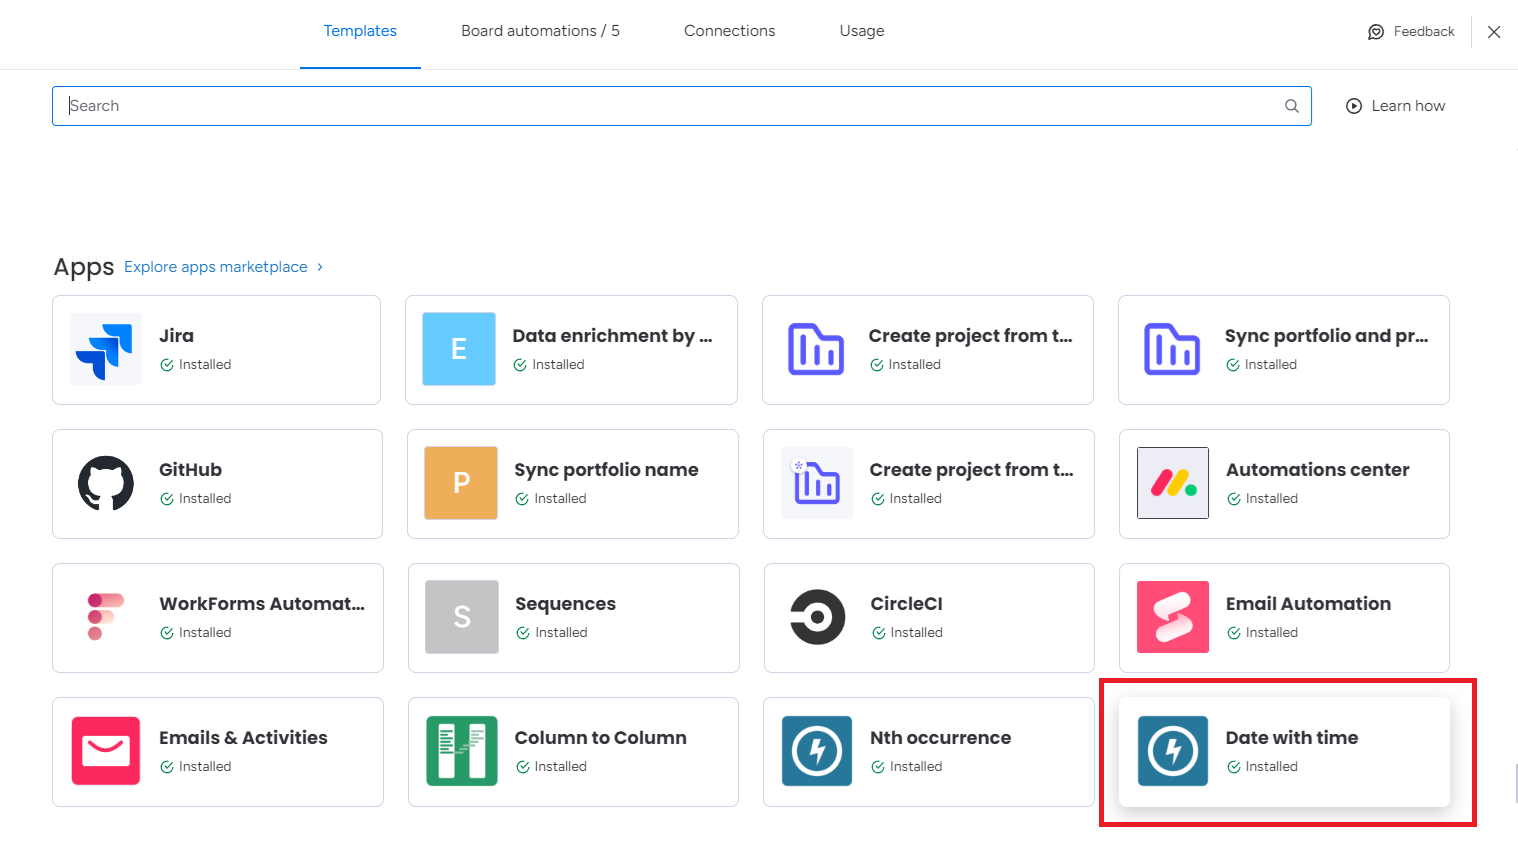
Task: Click the Column to Column green icon
Action: (x=462, y=751)
